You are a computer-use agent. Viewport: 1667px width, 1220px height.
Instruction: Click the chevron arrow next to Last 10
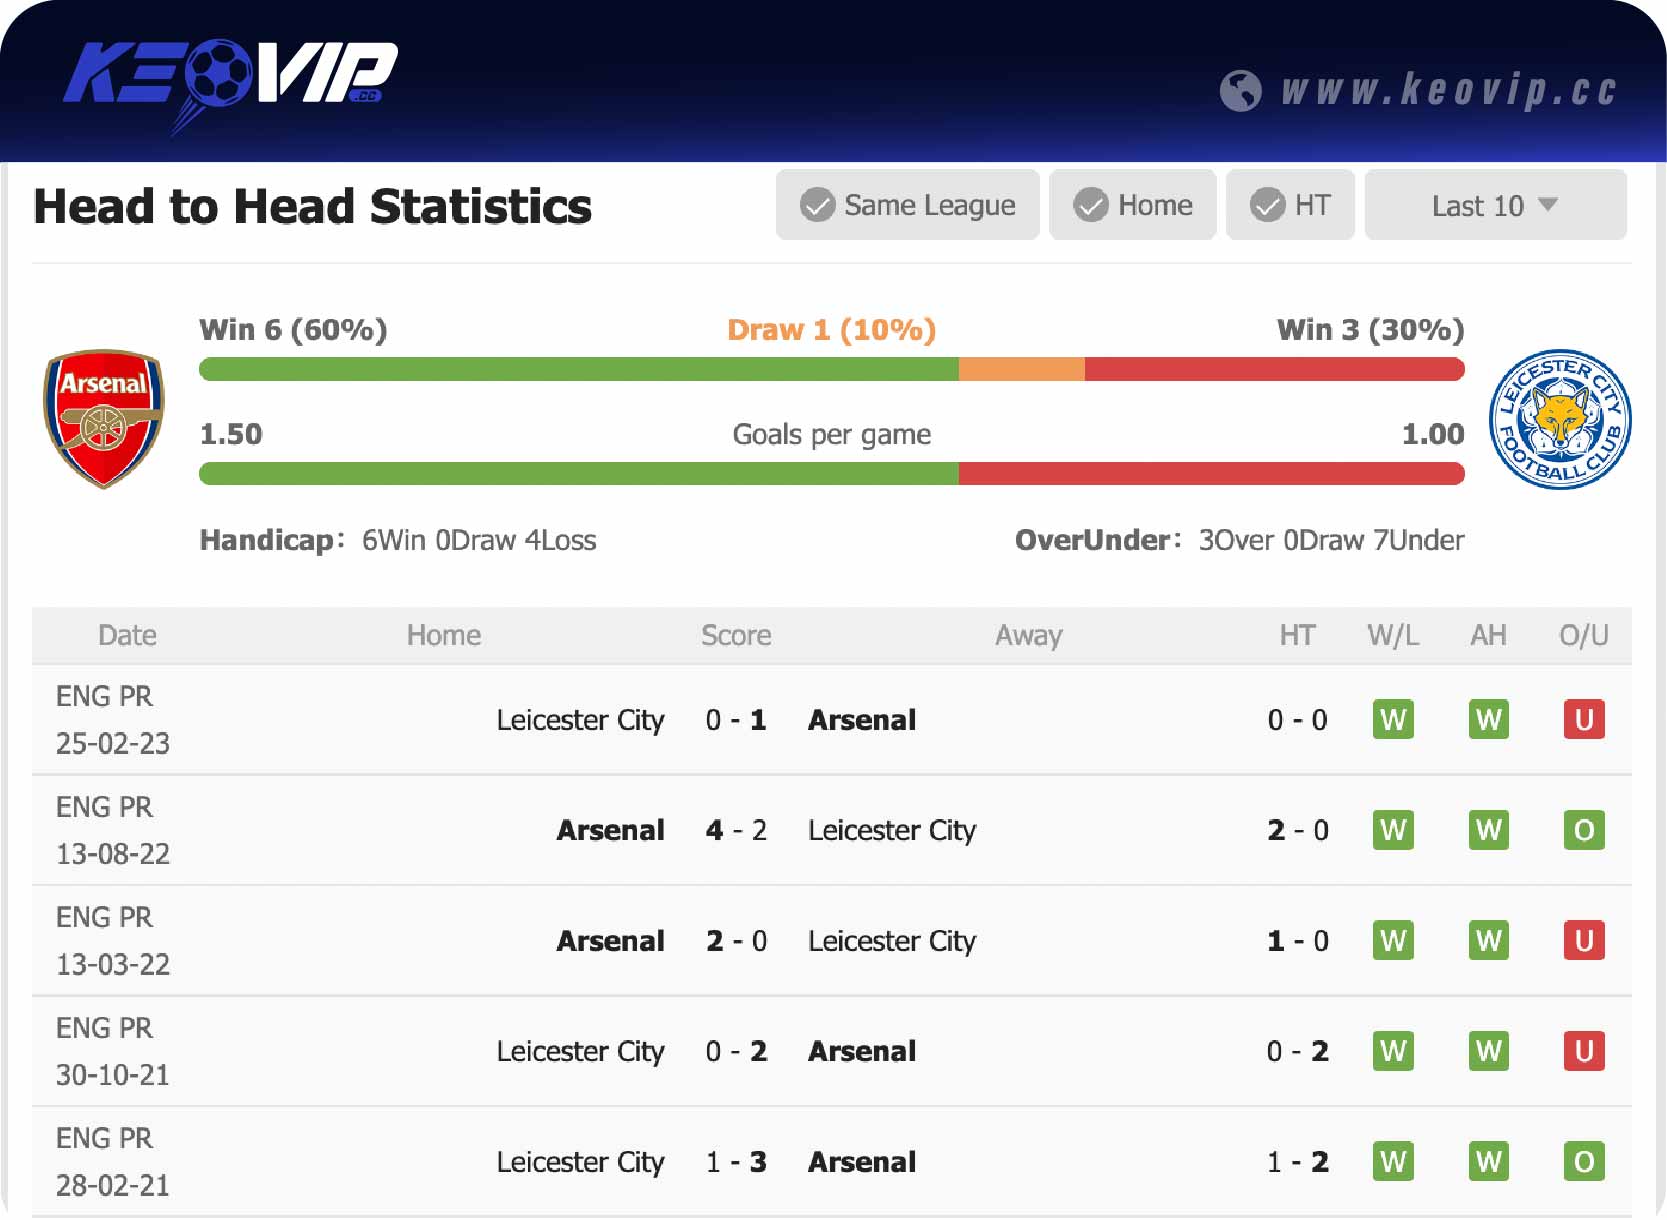1548,205
